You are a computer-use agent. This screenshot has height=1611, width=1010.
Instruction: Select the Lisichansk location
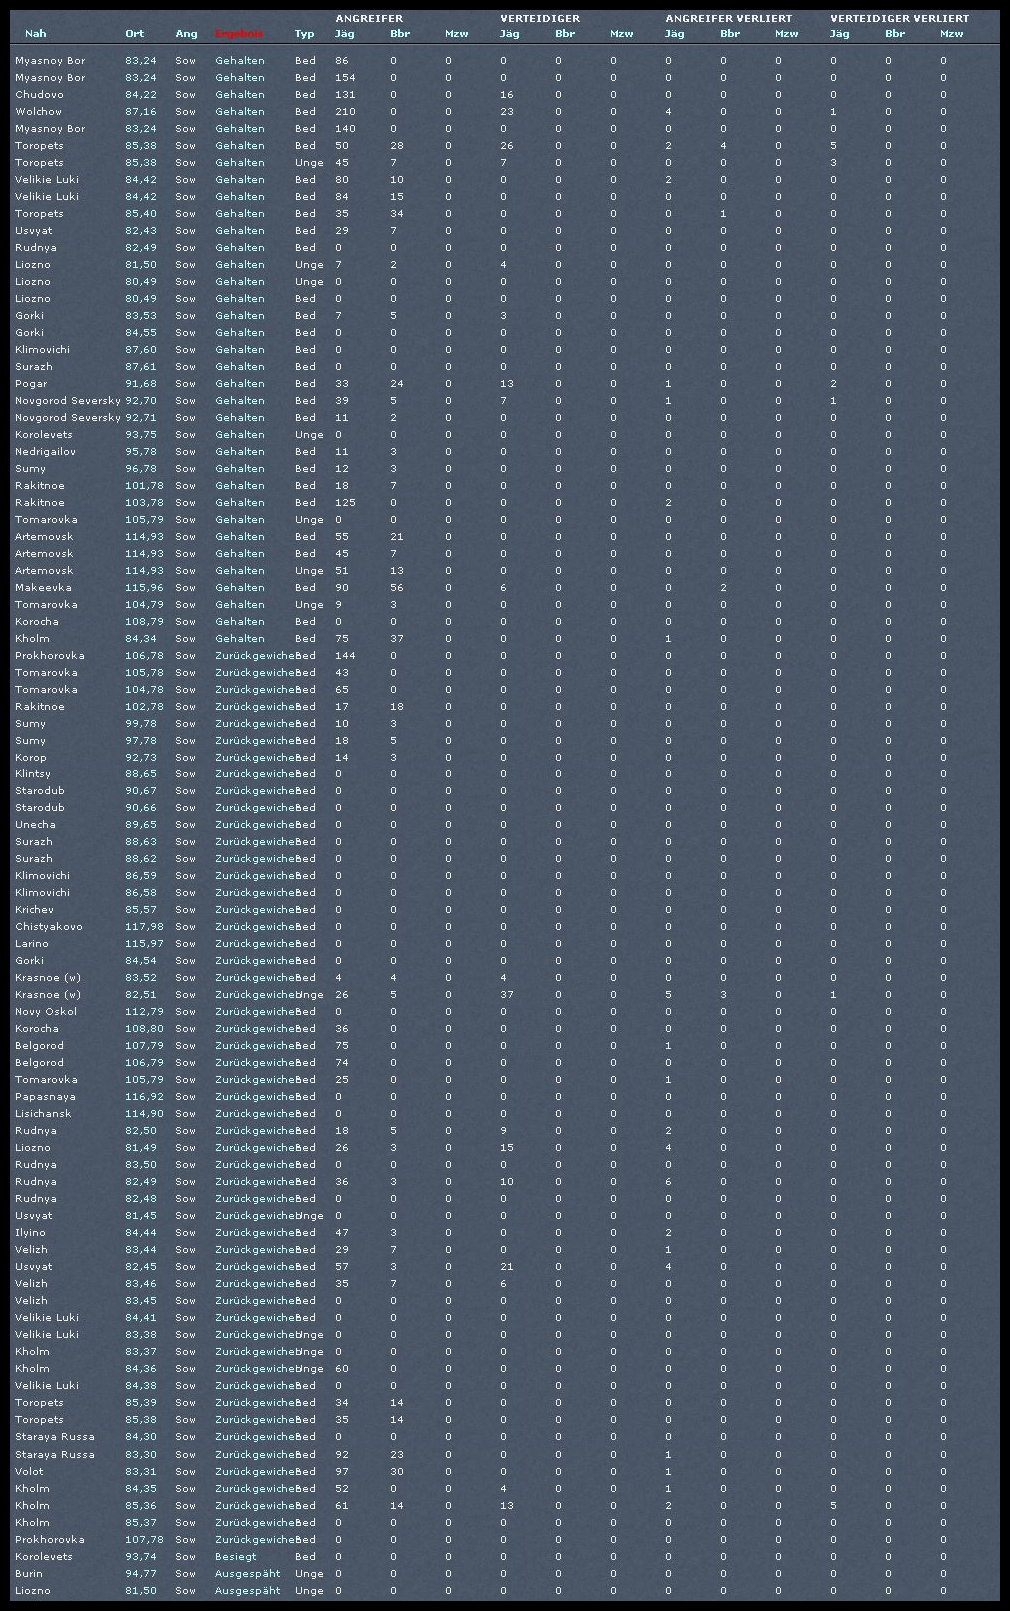pyautogui.click(x=45, y=1114)
